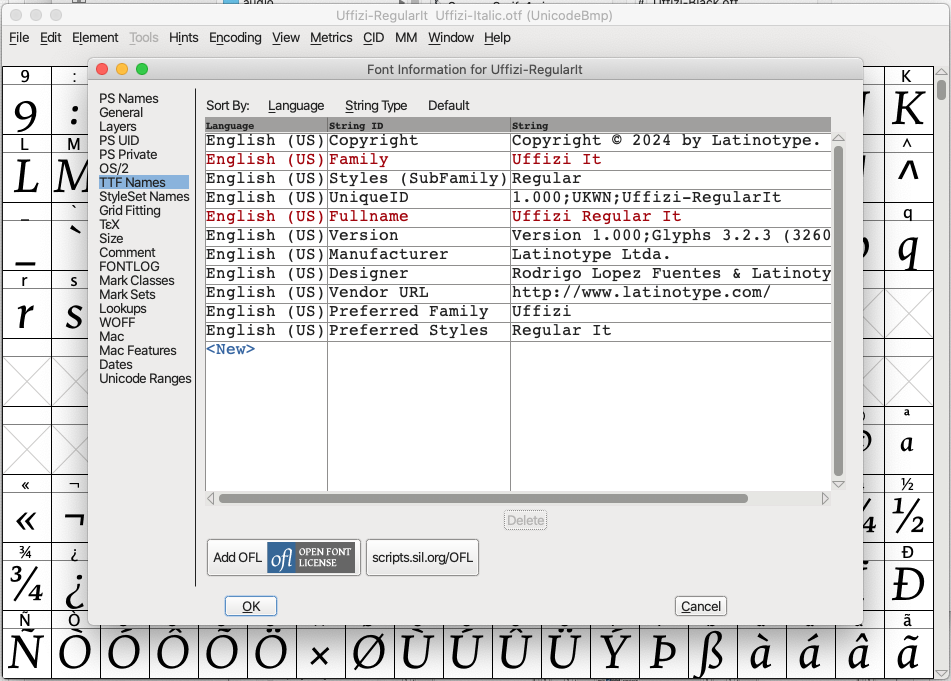Cancel the Font Information dialog
This screenshot has height=681, width=951.
click(x=701, y=606)
